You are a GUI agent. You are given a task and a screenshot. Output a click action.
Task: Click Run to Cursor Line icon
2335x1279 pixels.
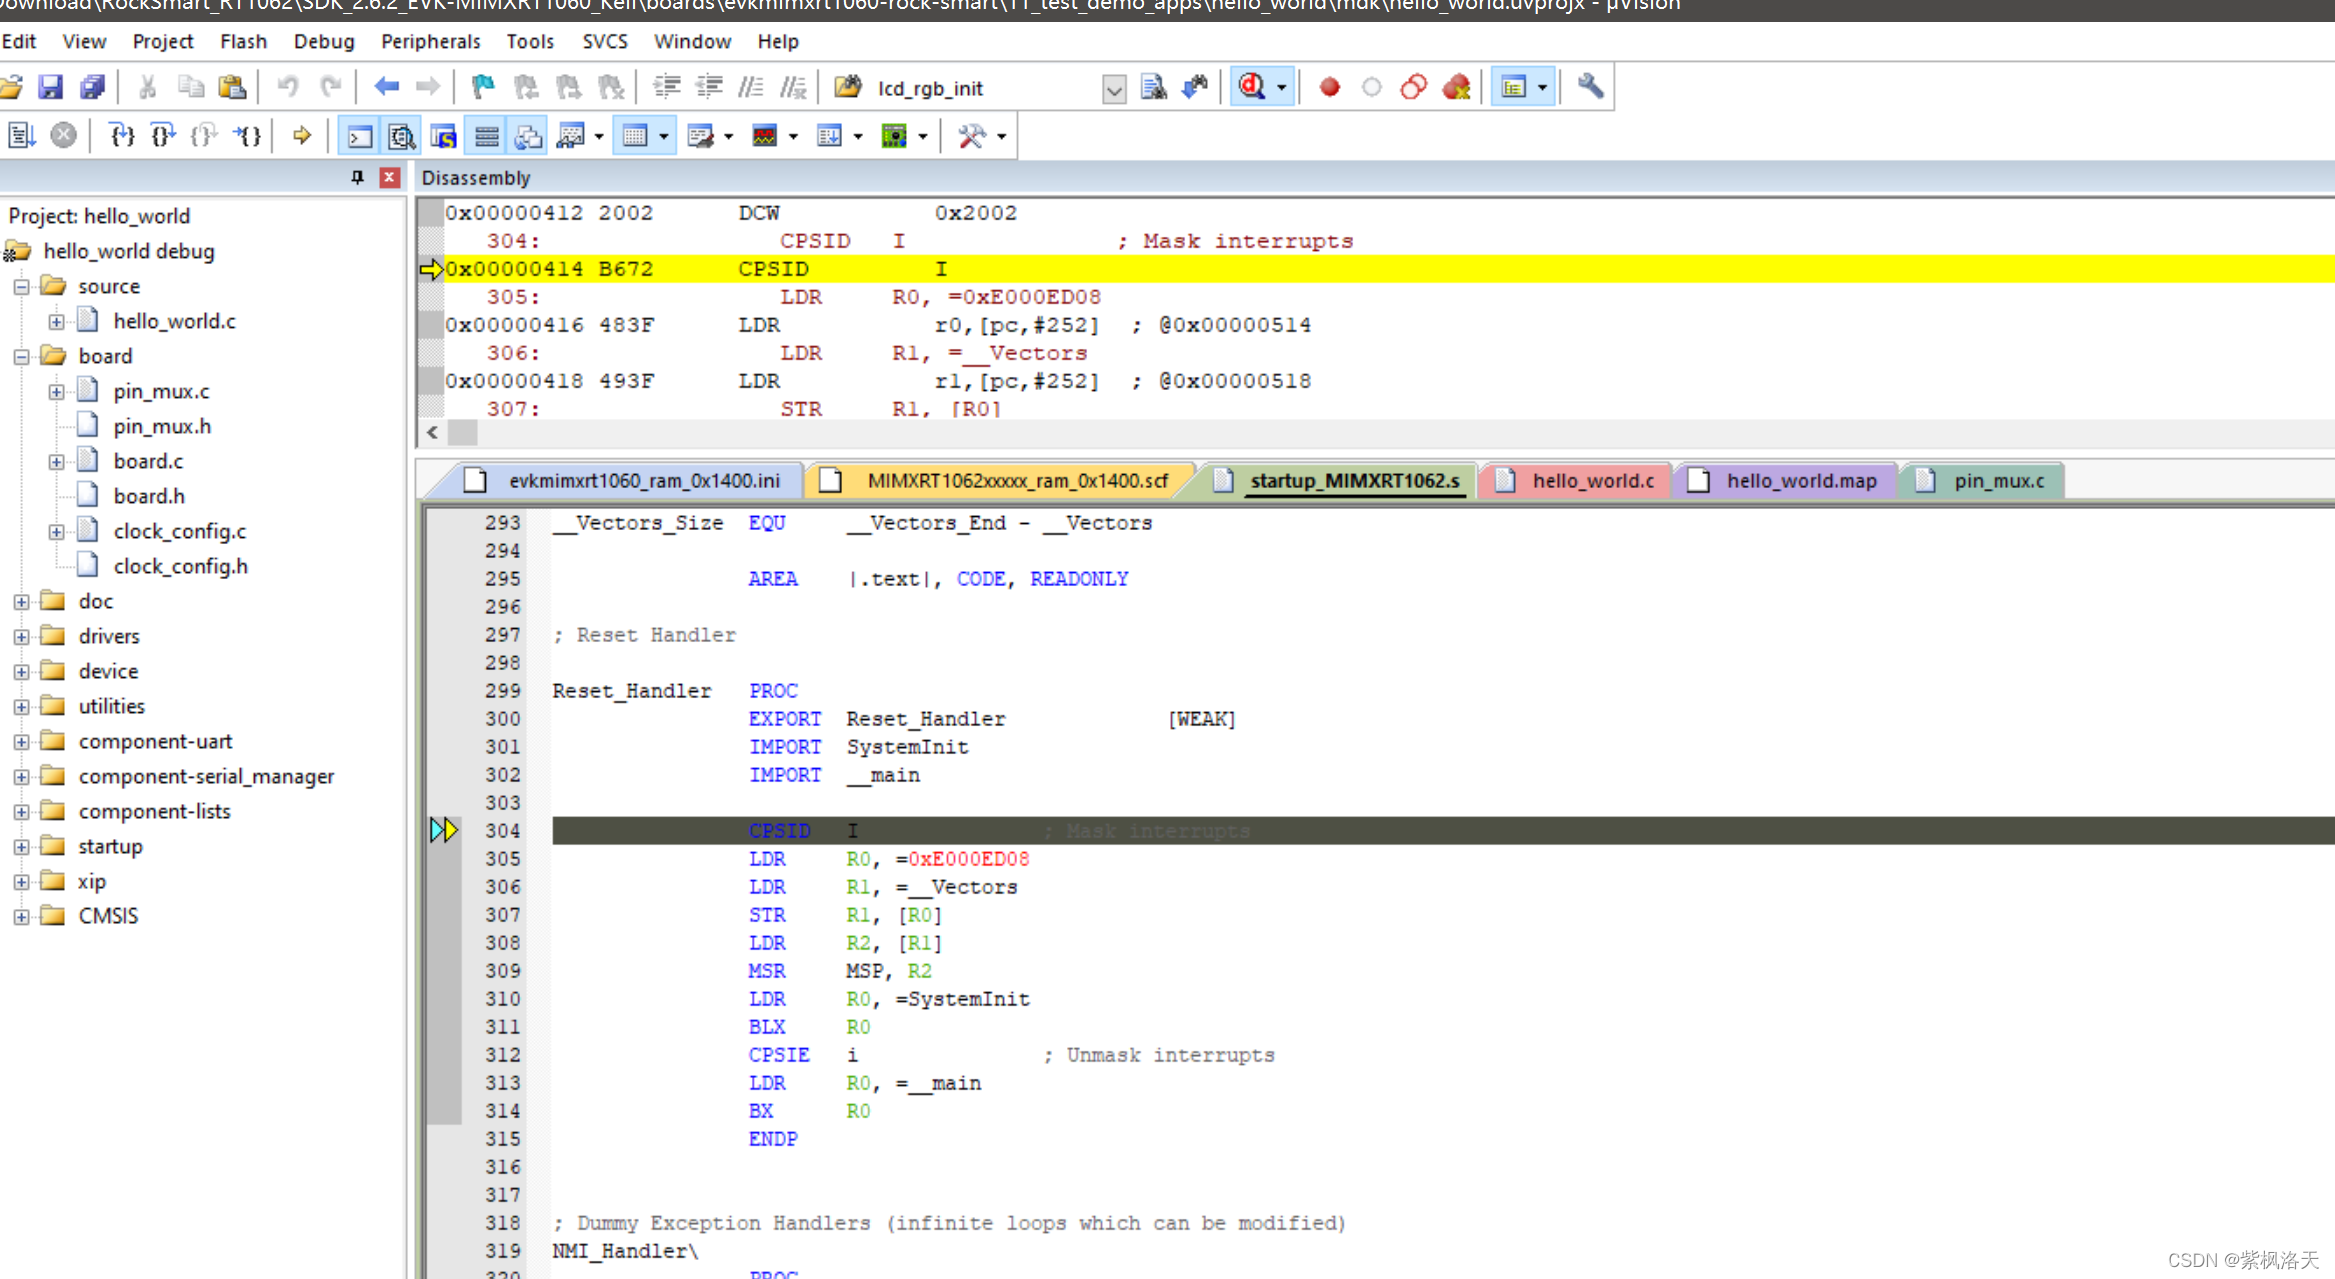tap(248, 136)
